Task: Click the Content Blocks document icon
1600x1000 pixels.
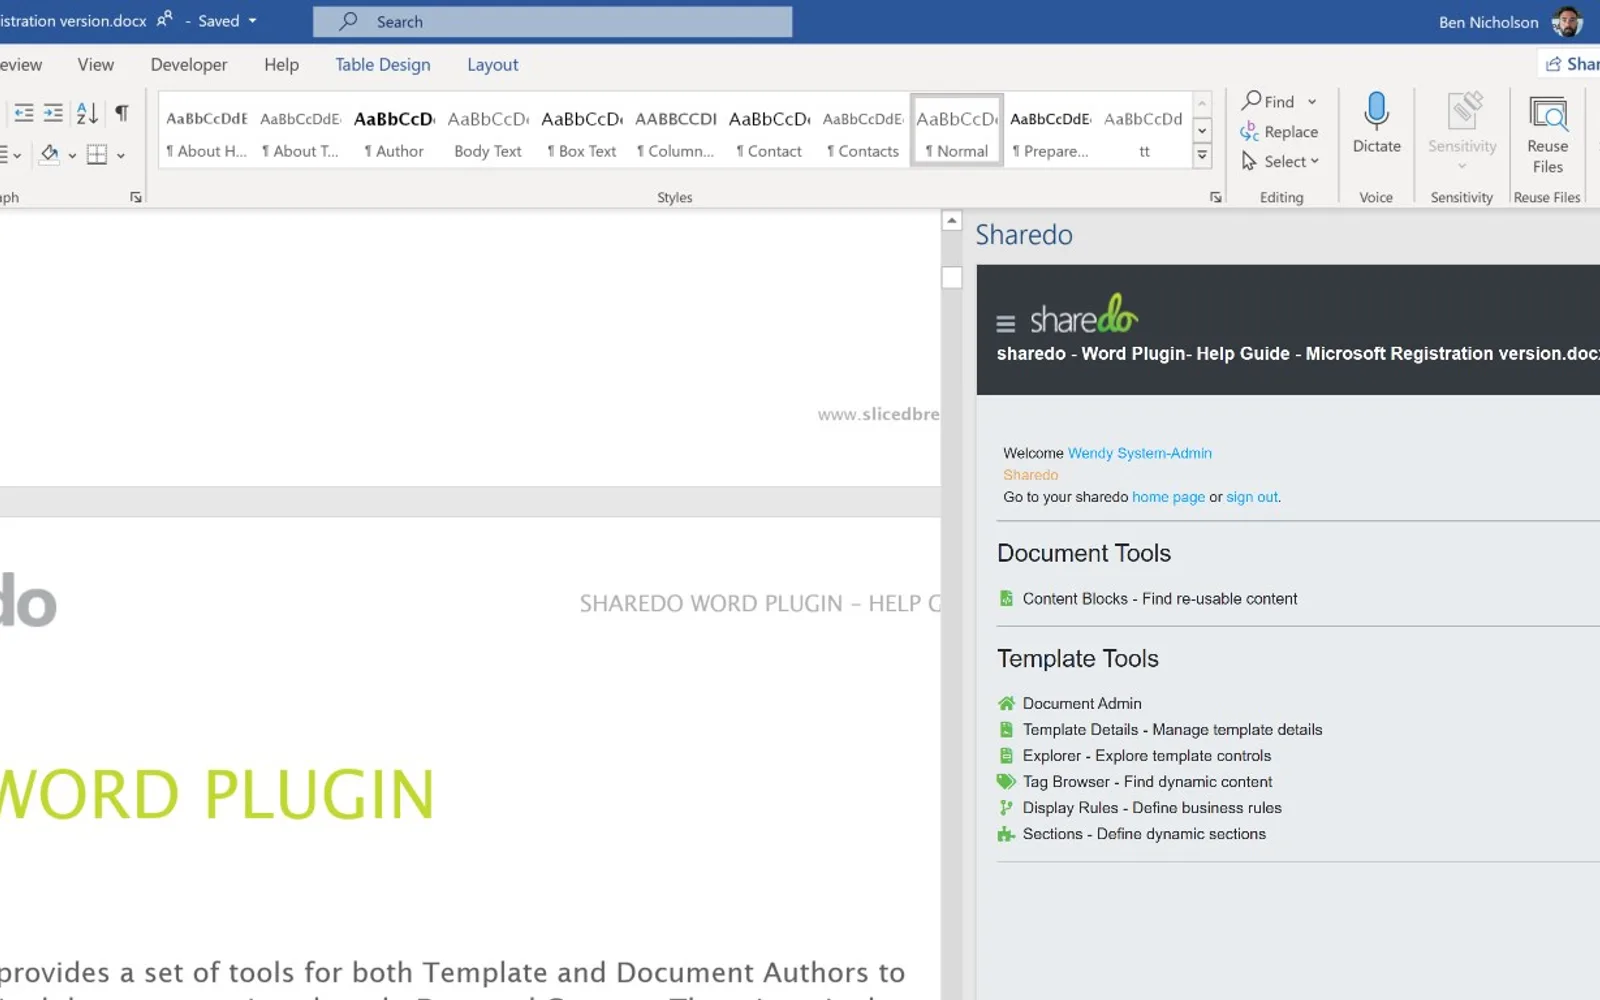Action: [x=1006, y=598]
